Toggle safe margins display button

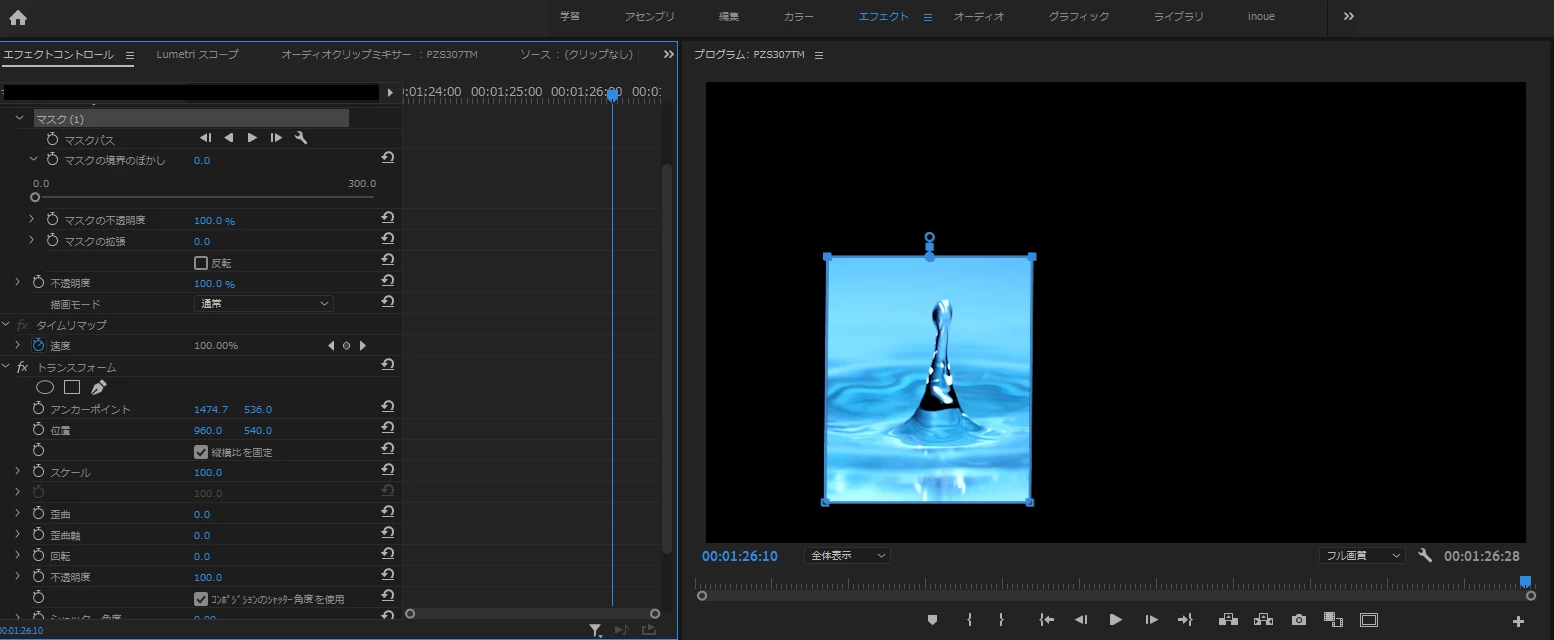click(1369, 620)
